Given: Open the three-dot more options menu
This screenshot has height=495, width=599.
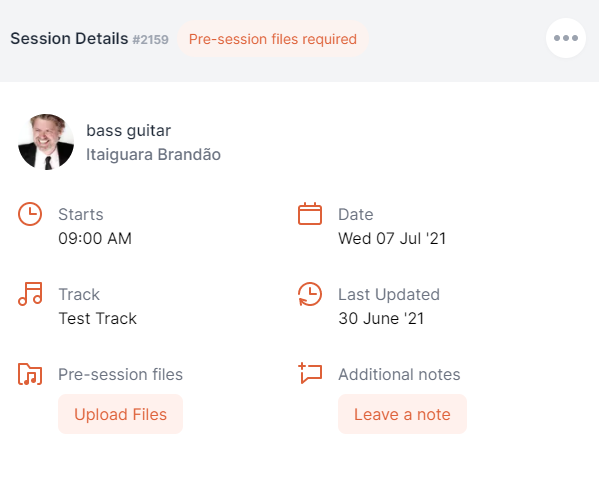Looking at the screenshot, I should pos(566,38).
